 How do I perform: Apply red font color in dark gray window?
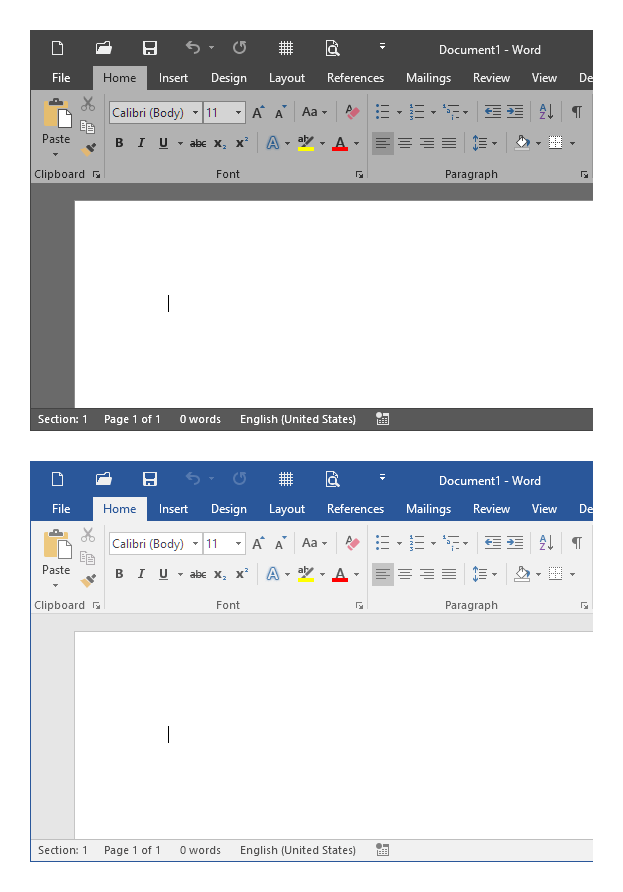[340, 143]
